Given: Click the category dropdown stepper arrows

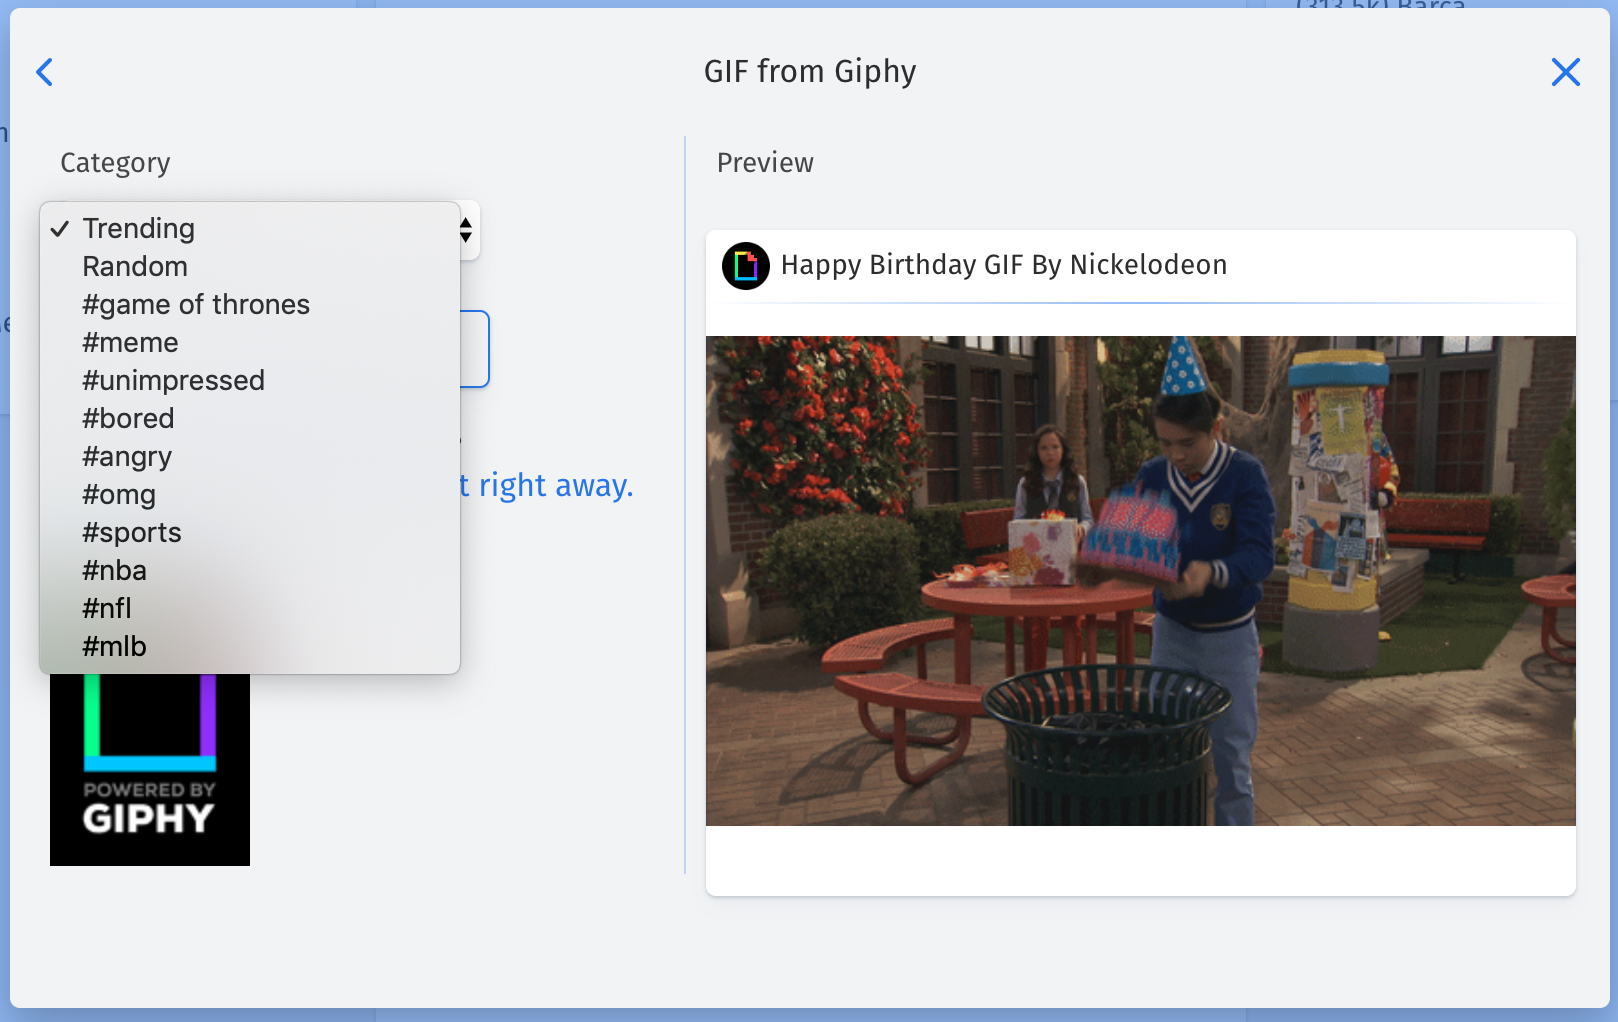Looking at the screenshot, I should coord(466,230).
